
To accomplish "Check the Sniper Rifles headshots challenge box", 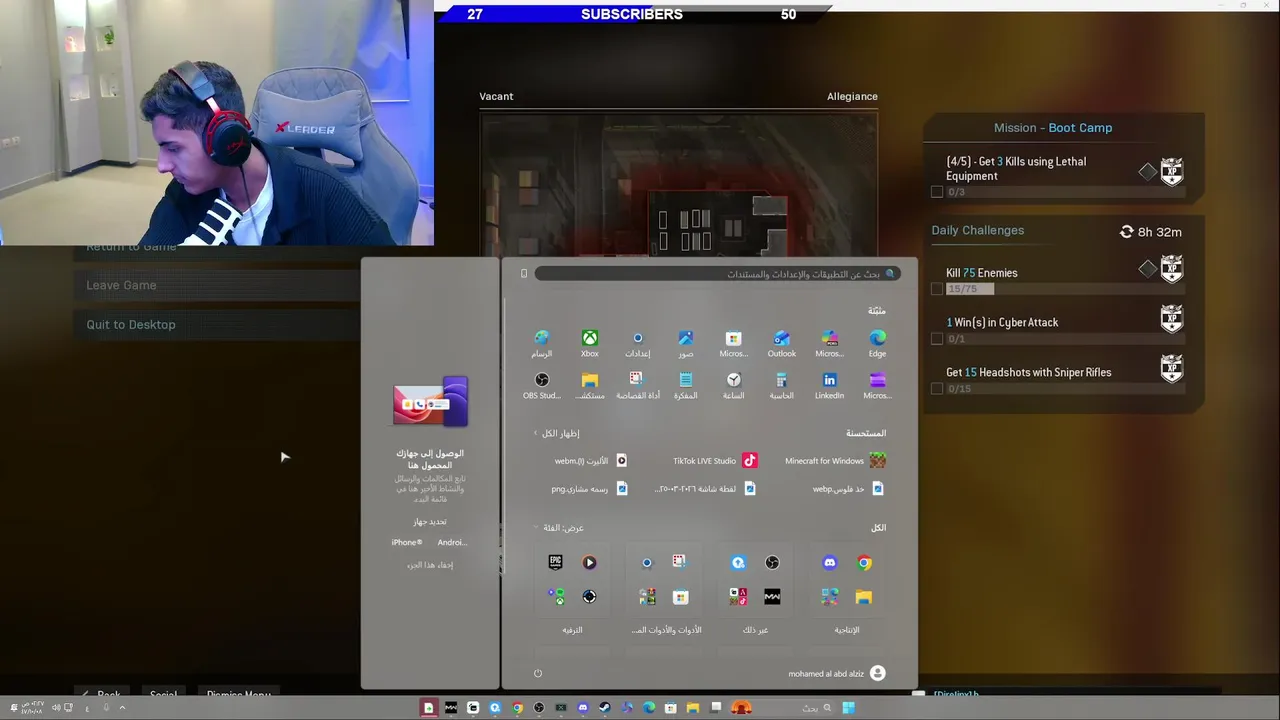I will (937, 388).
